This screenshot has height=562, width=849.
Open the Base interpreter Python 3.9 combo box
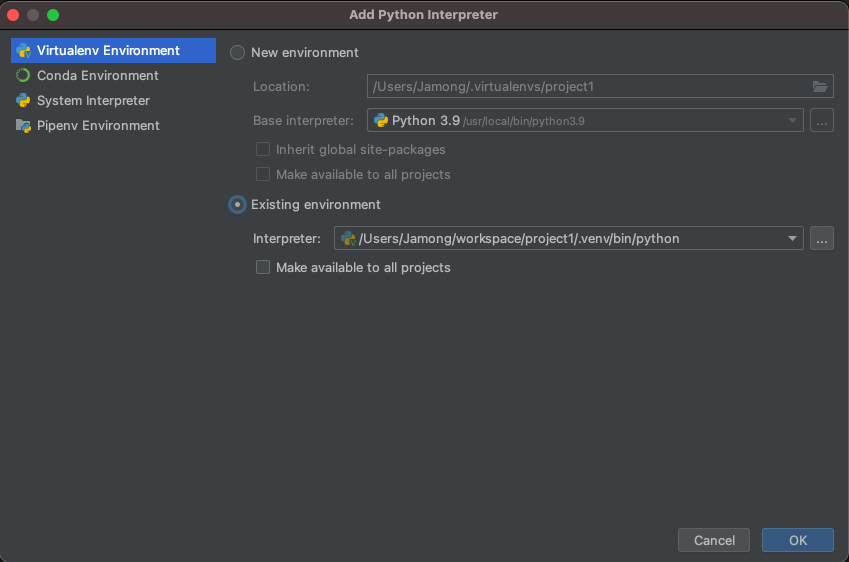point(585,120)
